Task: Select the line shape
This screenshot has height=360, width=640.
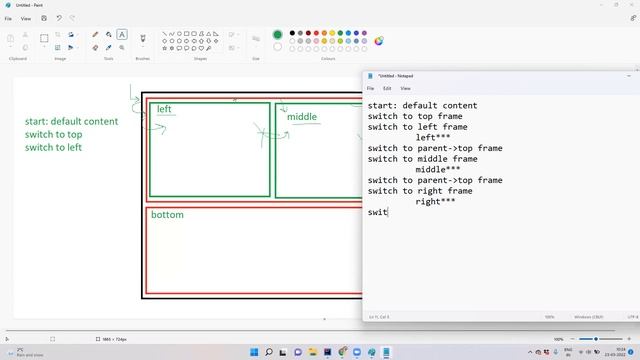Action: tap(164, 34)
